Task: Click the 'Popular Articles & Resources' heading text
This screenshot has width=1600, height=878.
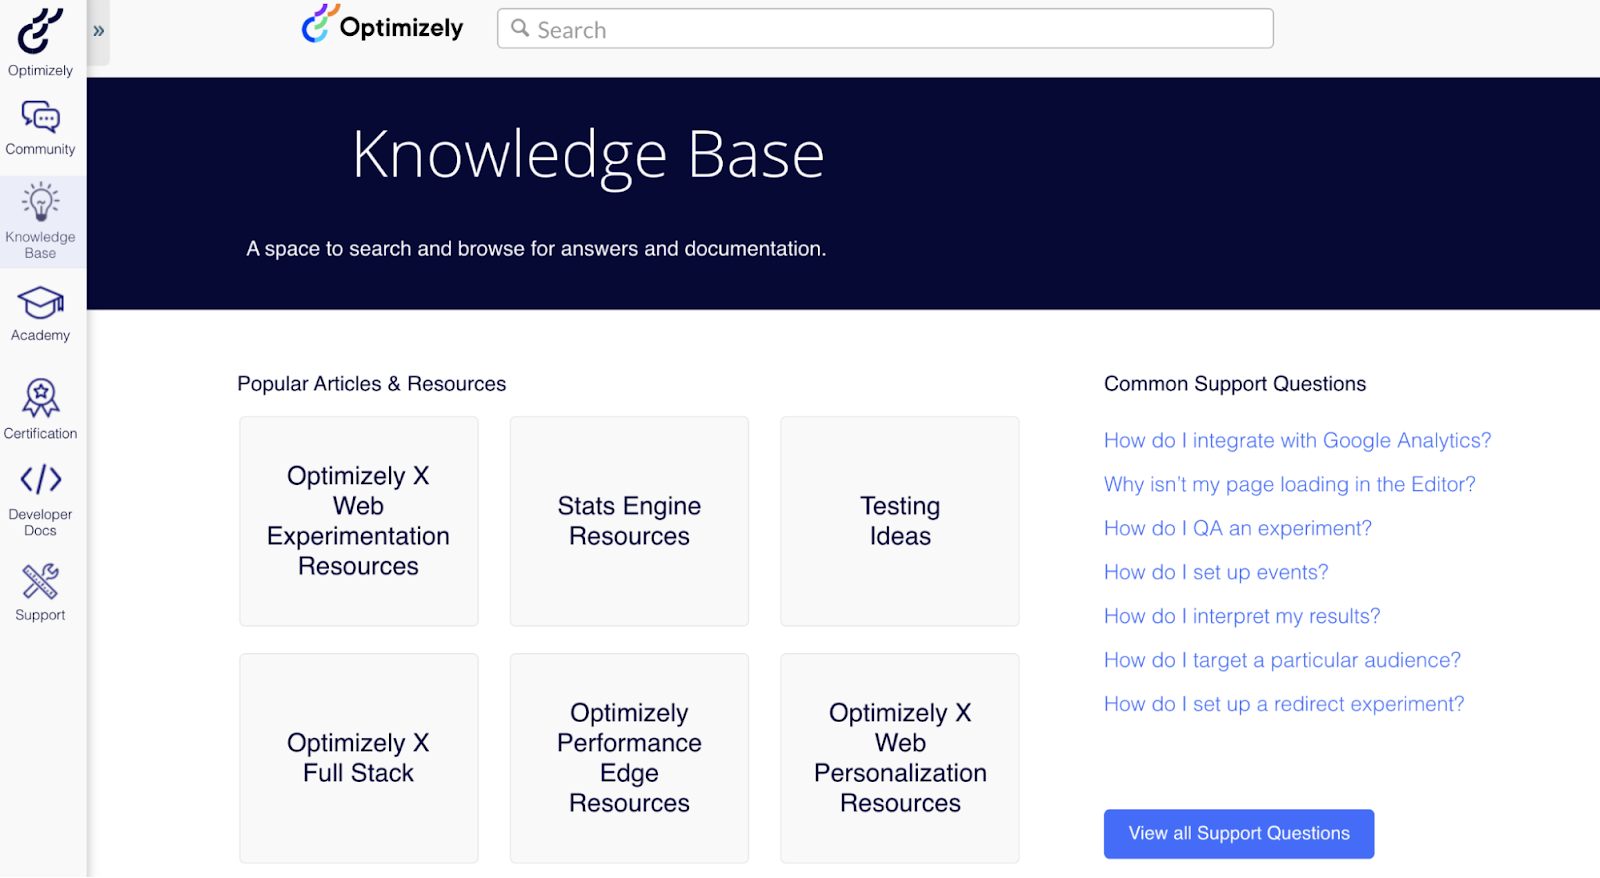Action: pos(372,384)
